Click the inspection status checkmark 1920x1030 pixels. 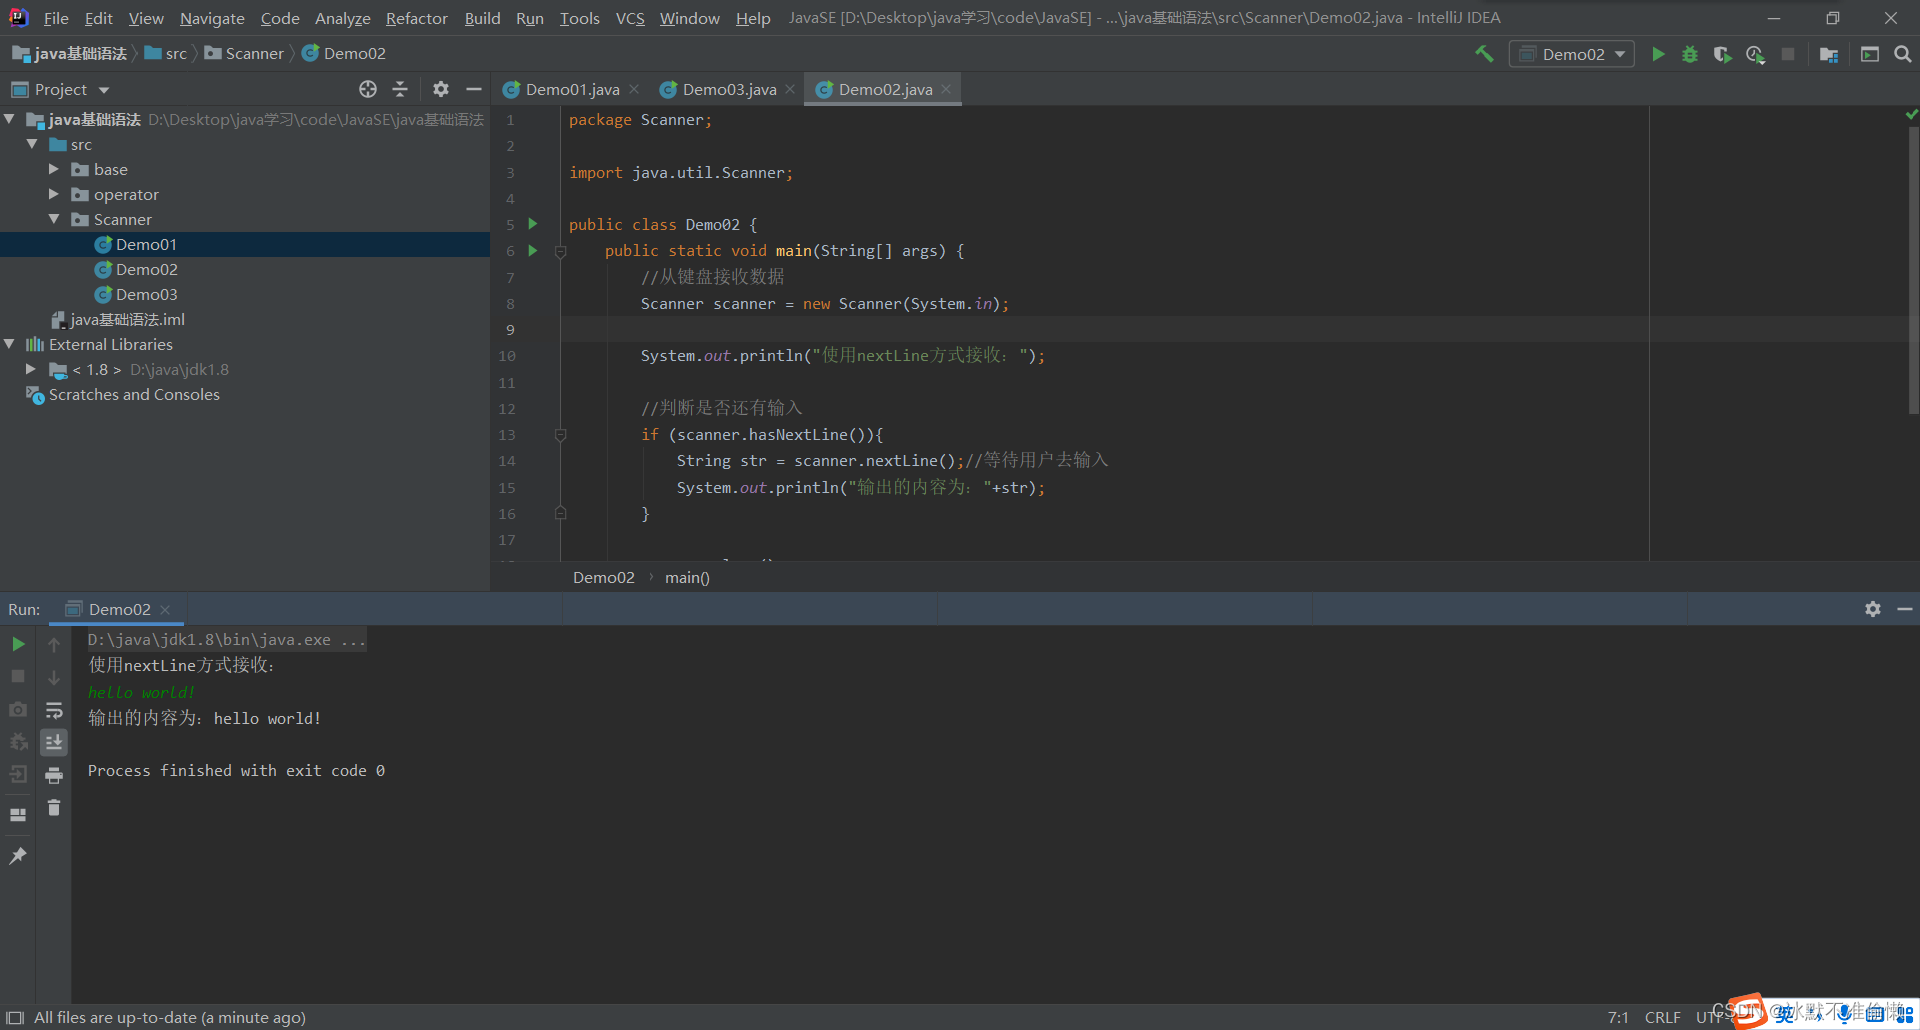[1912, 115]
